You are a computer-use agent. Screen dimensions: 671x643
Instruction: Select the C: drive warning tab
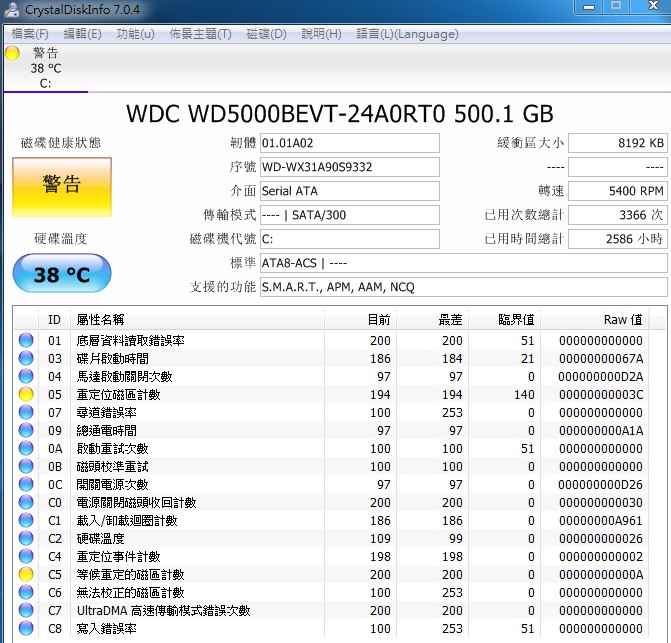pyautogui.click(x=45, y=68)
